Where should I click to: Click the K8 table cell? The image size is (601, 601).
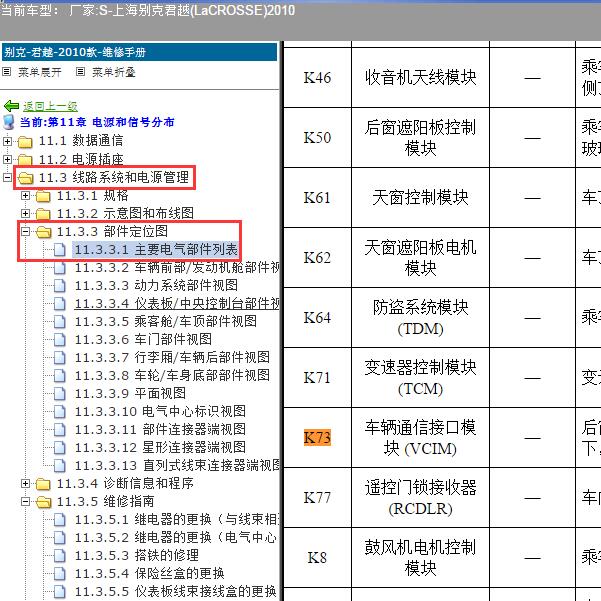pos(317,558)
